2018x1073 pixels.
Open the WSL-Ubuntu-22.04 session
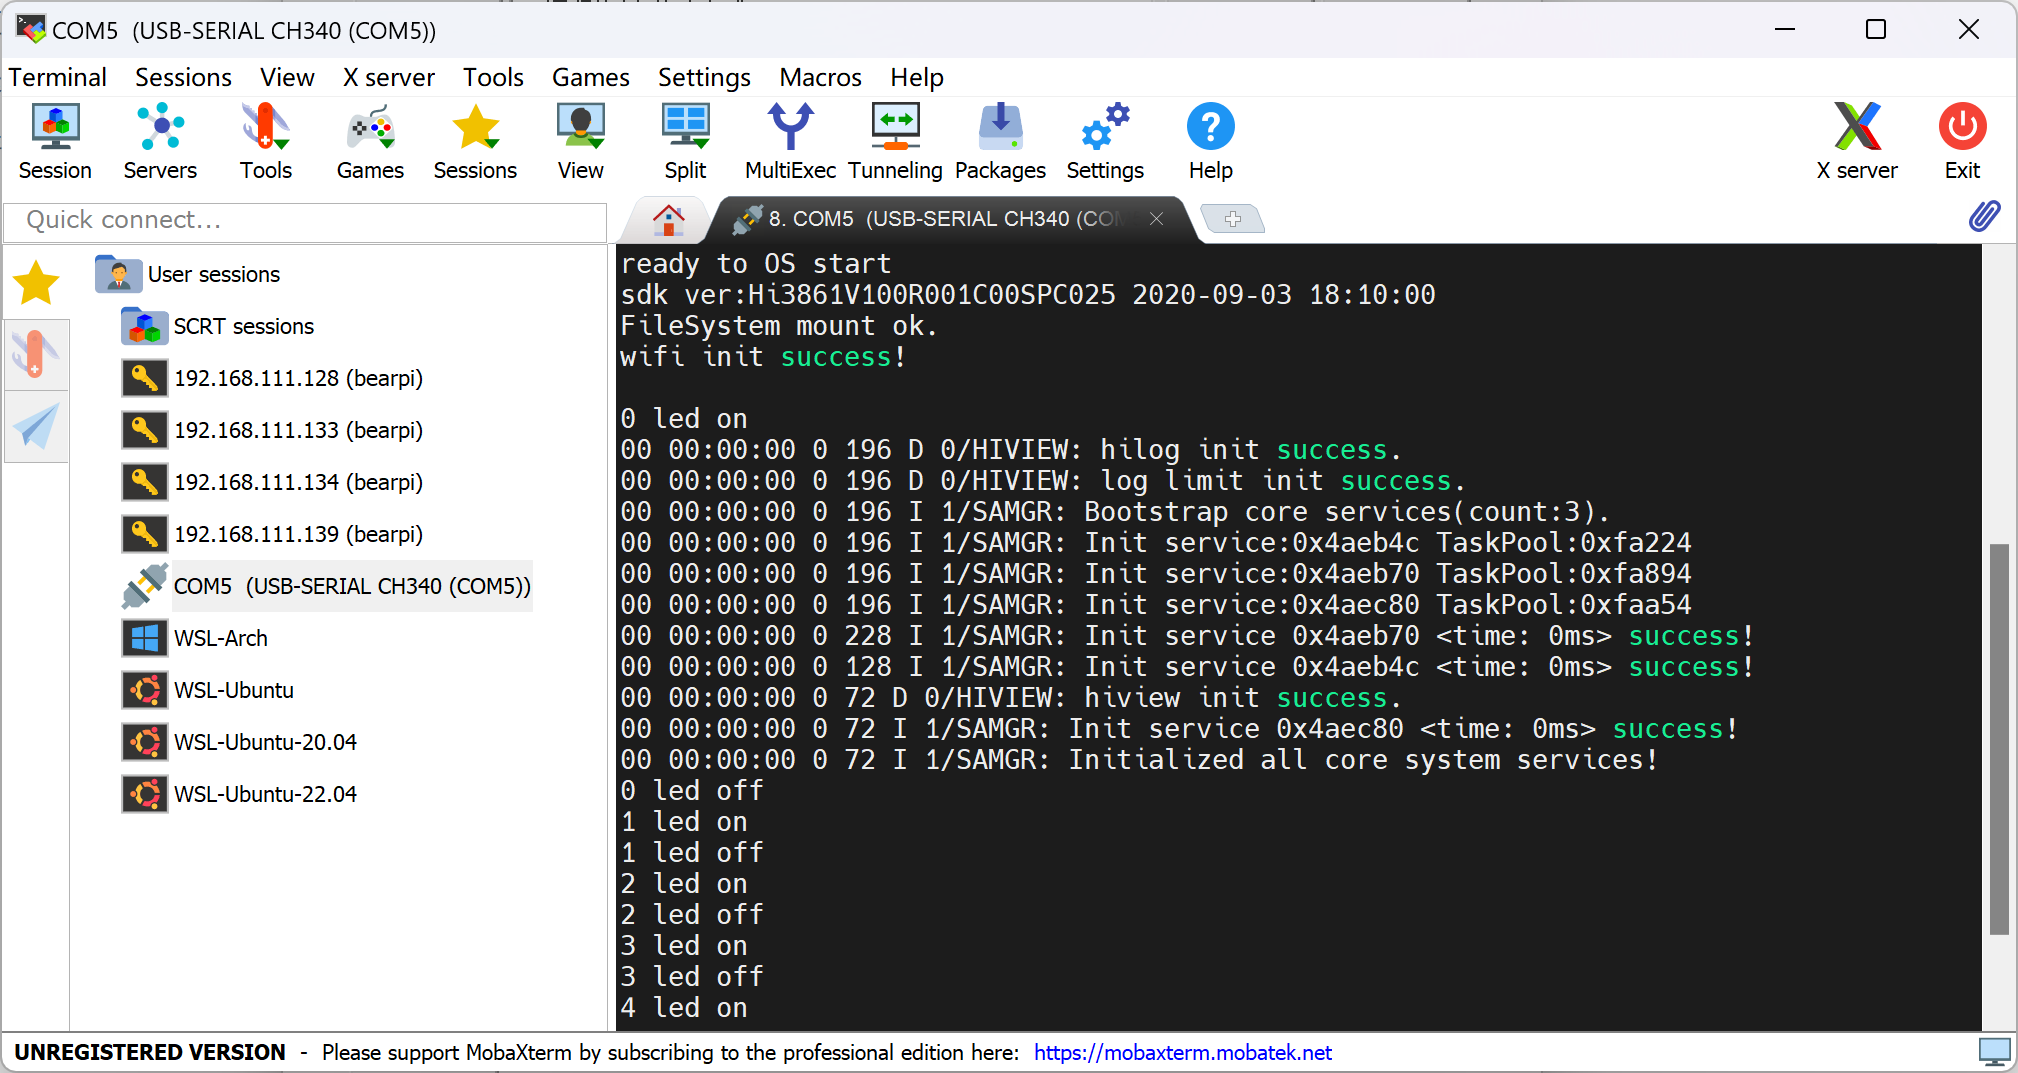coord(265,794)
